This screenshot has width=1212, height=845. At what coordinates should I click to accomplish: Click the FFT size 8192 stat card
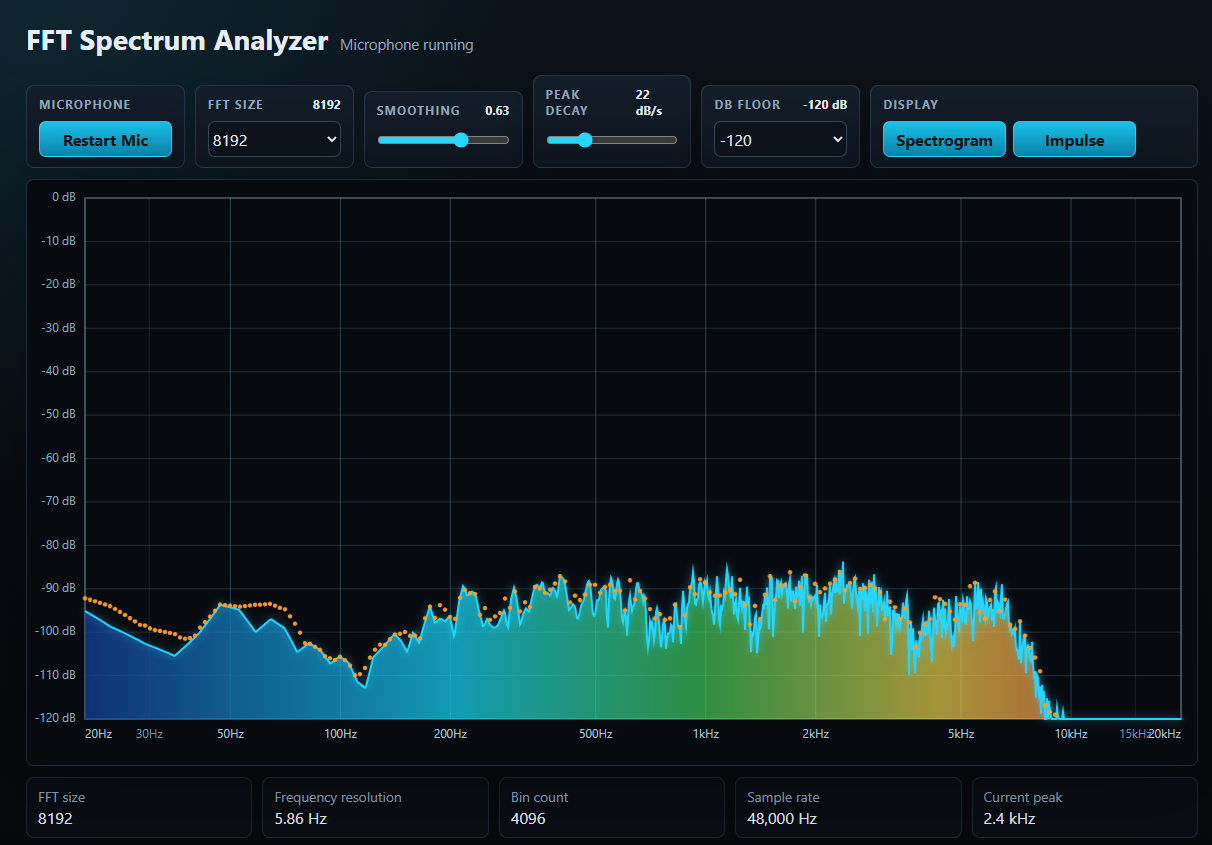click(x=139, y=807)
